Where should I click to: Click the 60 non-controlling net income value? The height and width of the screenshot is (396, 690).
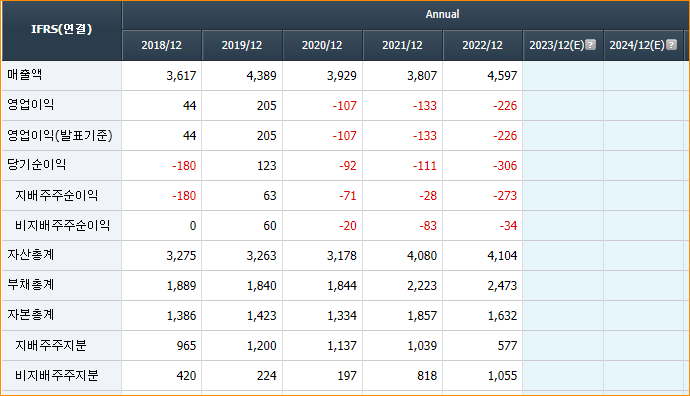270,226
